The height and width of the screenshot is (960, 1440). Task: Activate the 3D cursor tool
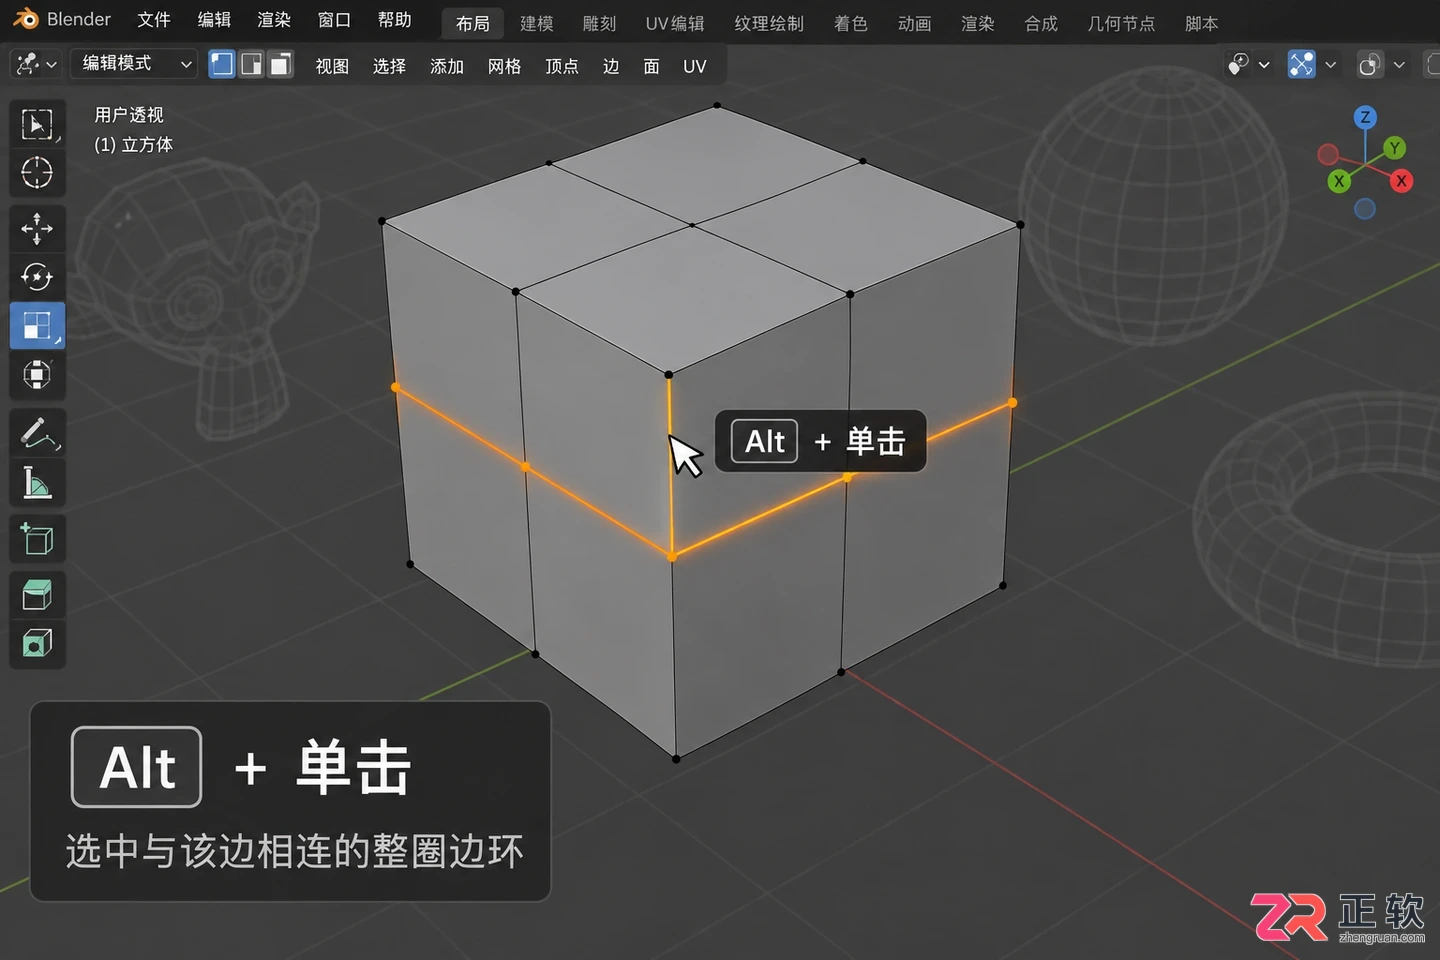37,173
